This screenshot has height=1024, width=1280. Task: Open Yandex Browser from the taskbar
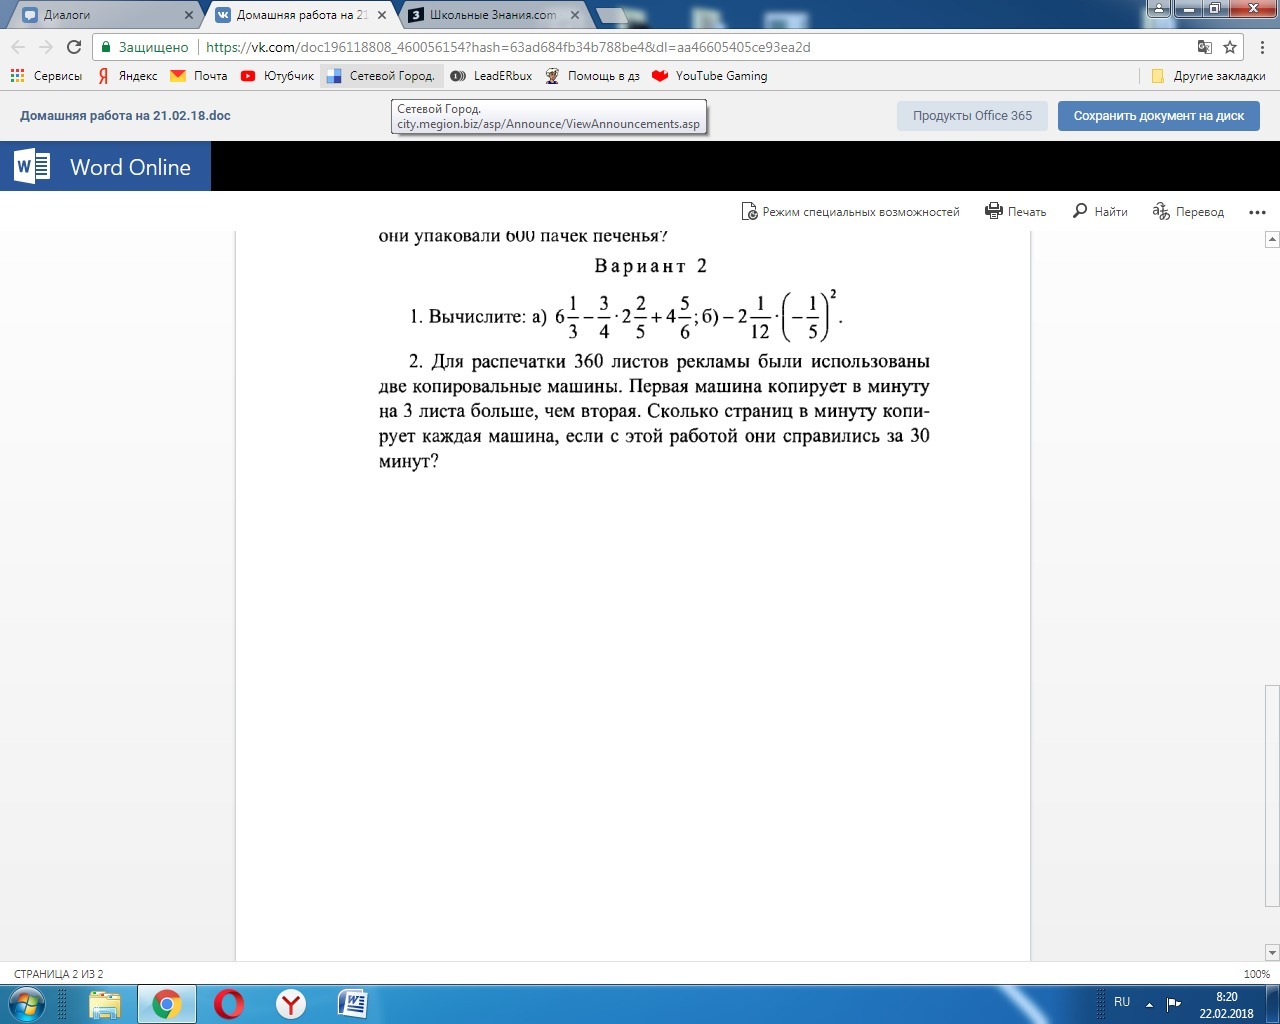tap(291, 1003)
